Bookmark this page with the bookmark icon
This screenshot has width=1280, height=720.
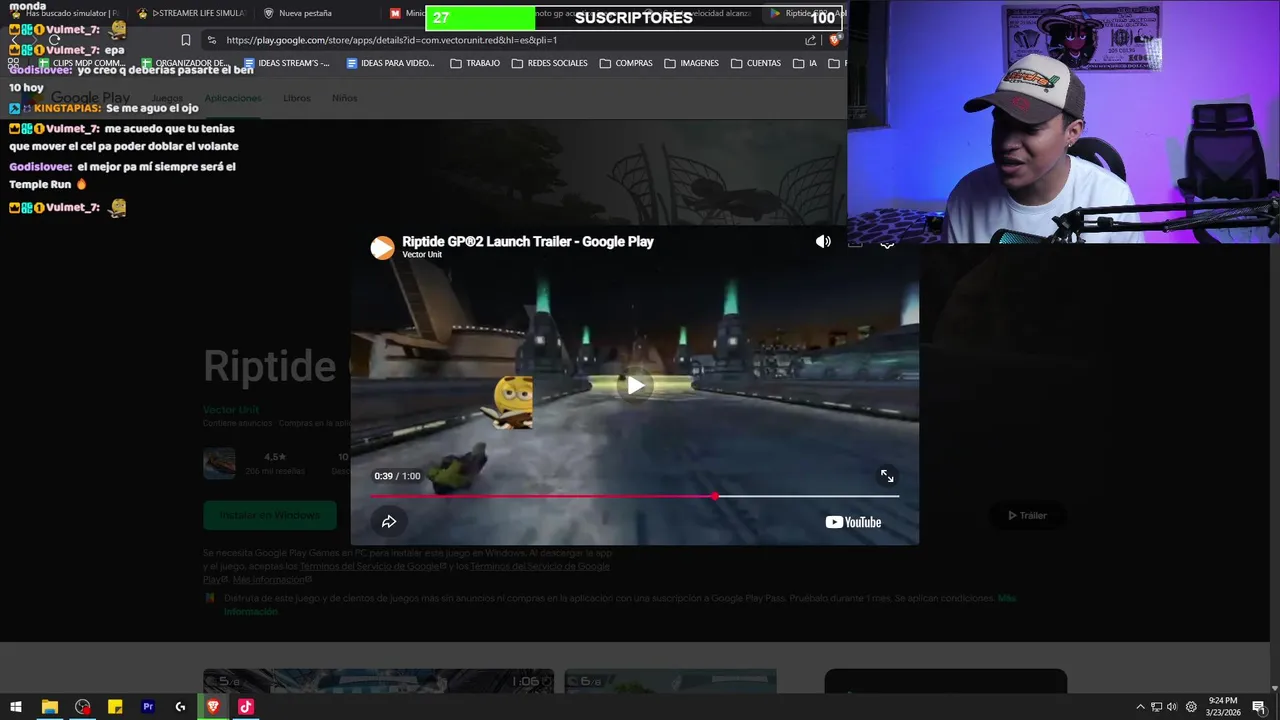click(185, 40)
